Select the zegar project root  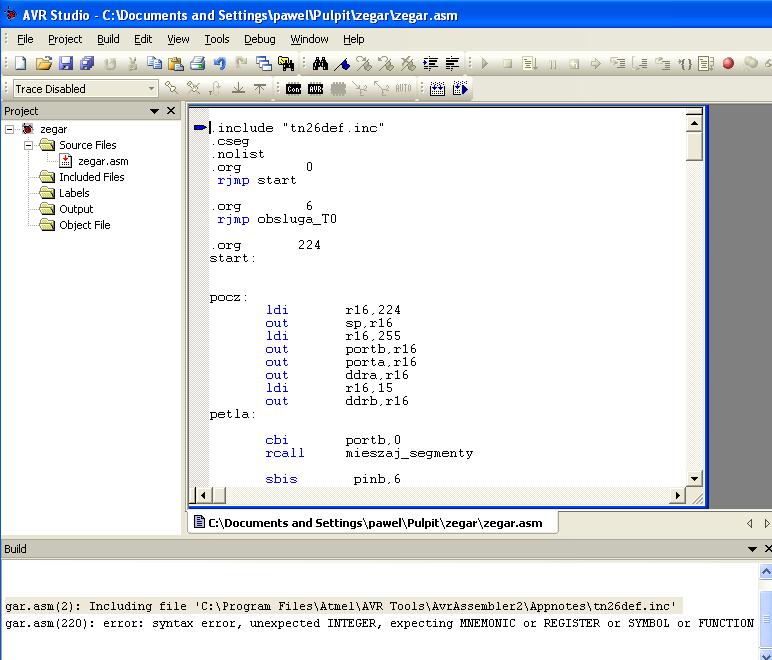(53, 129)
